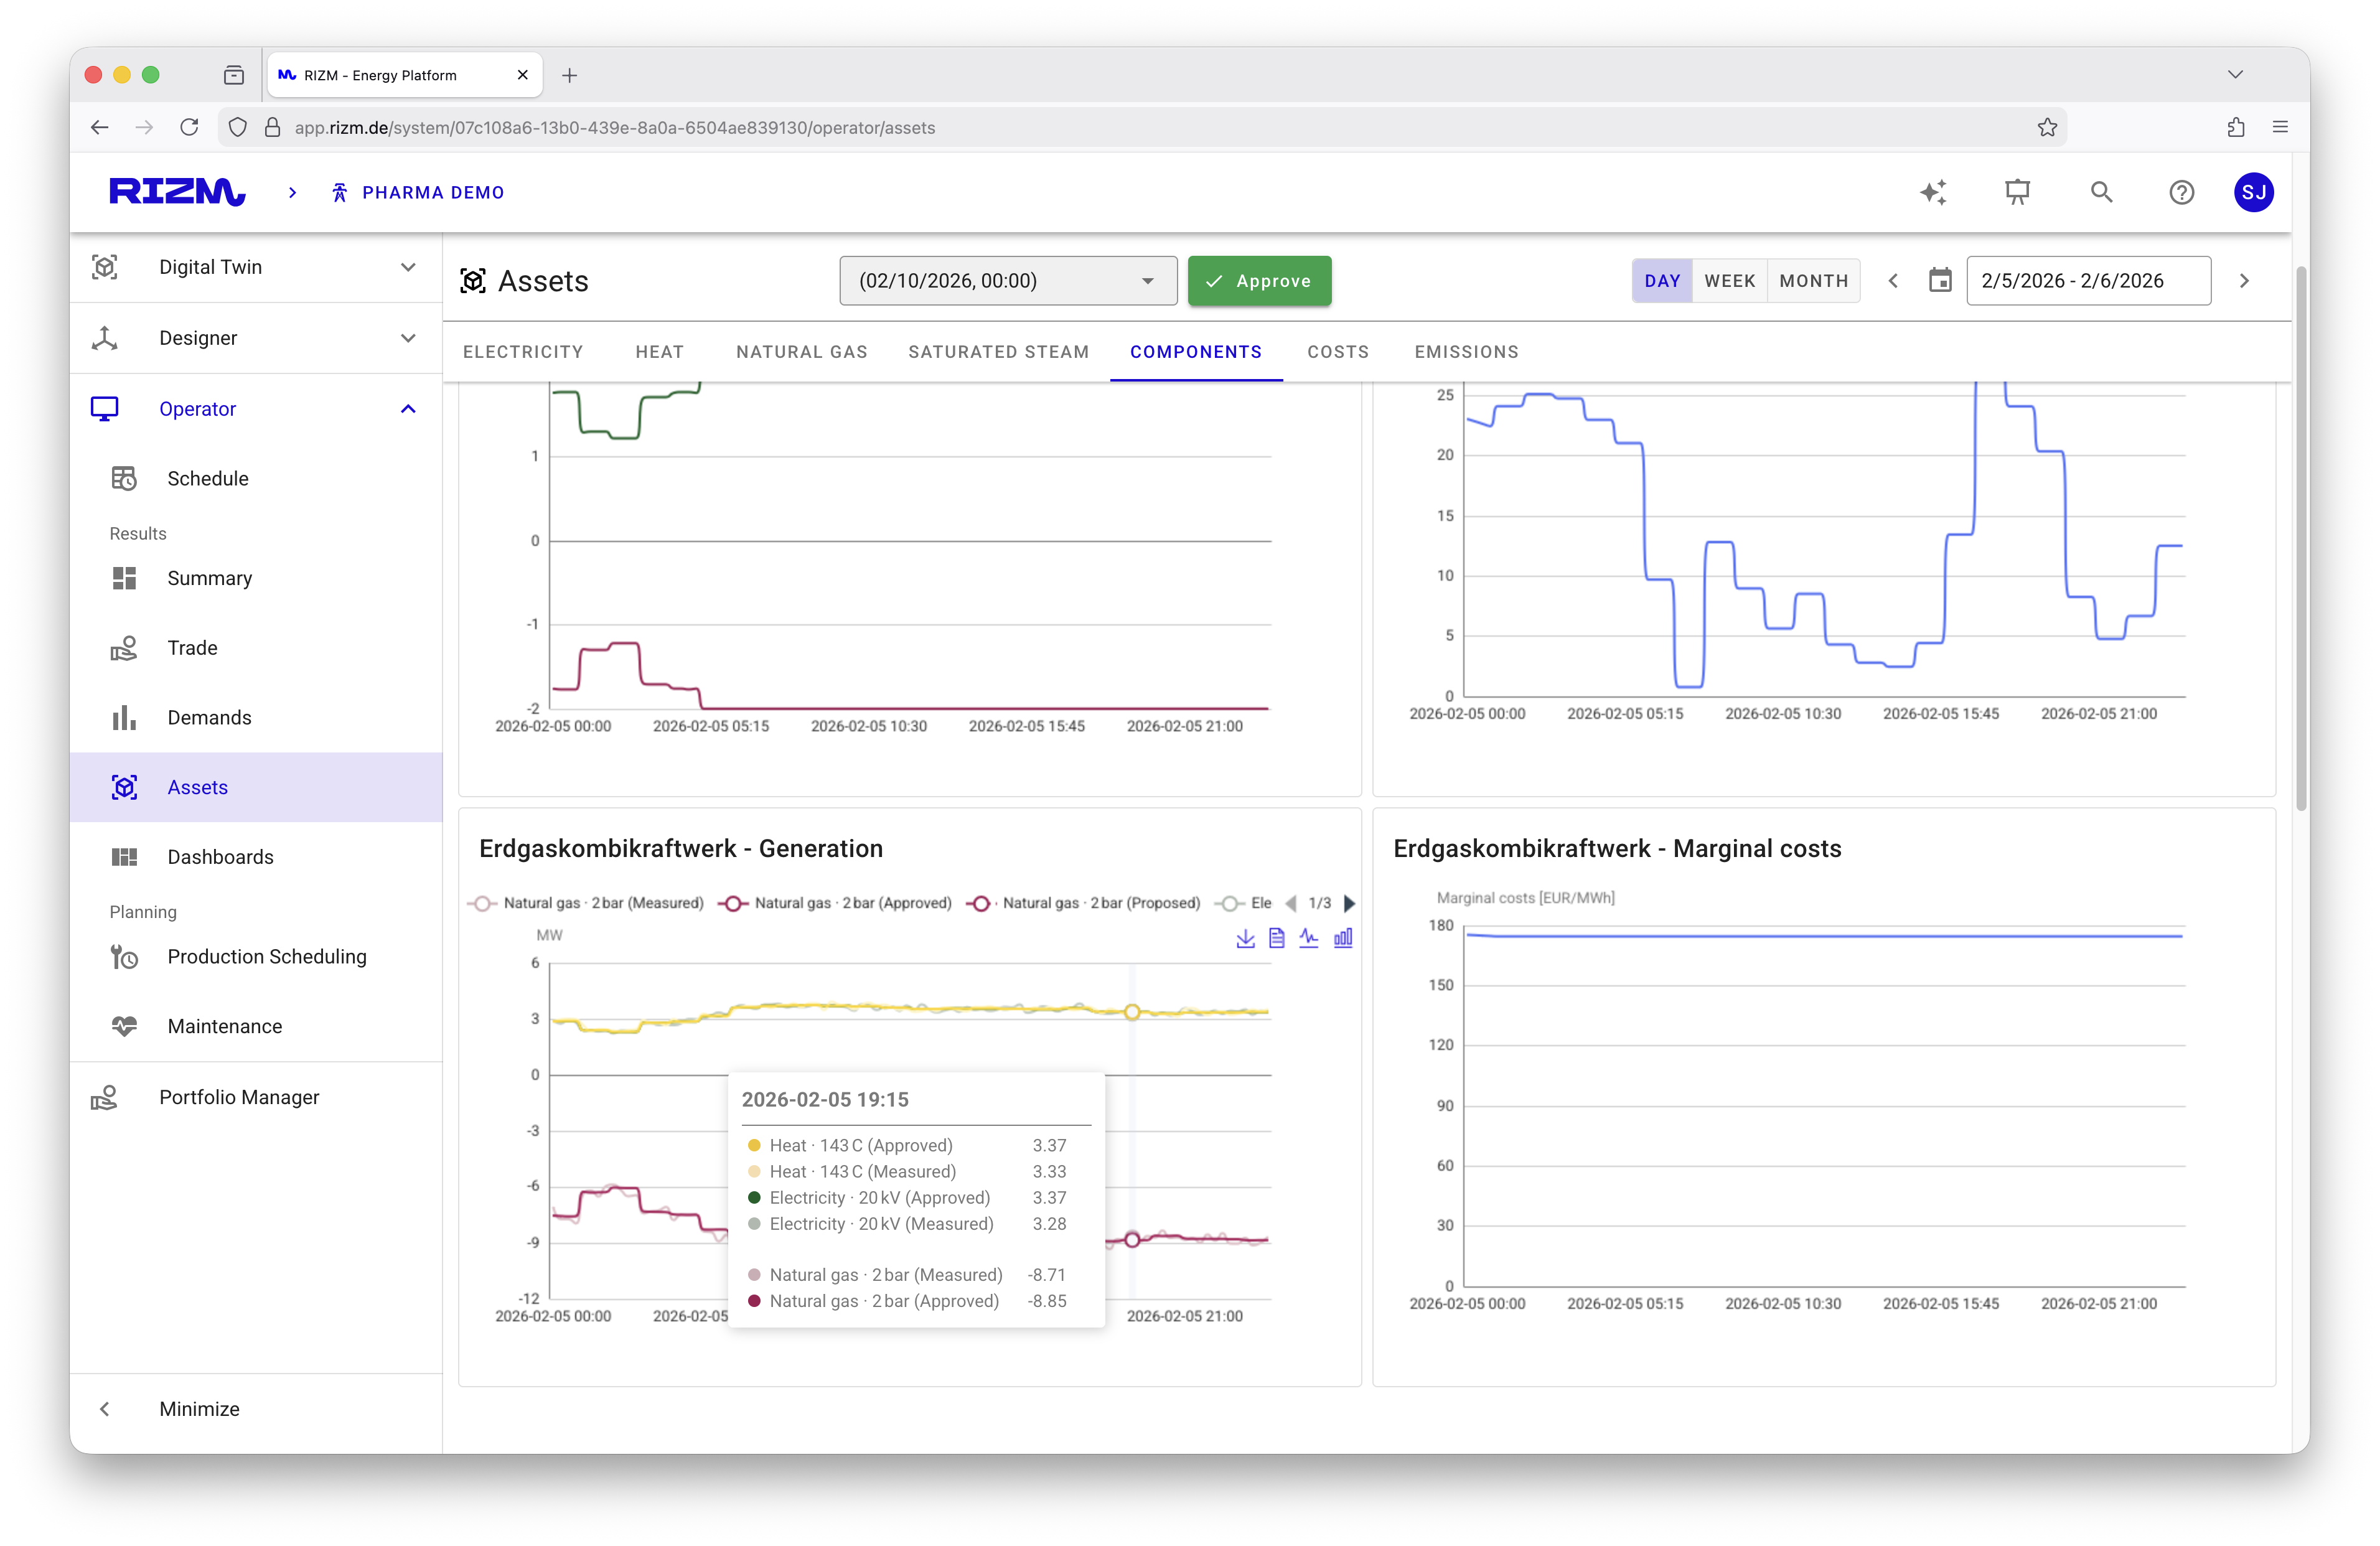
Task: Go to the previous date range
Action: click(1893, 281)
